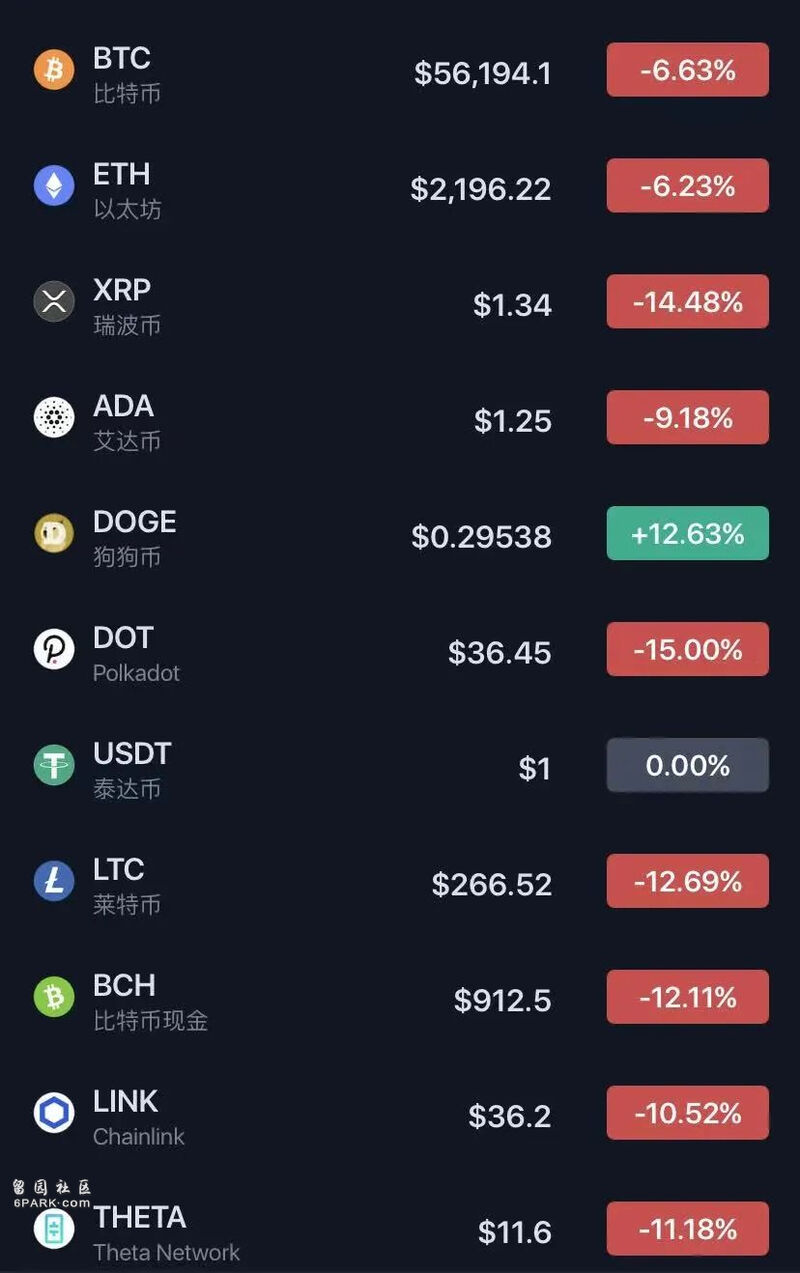Screen dimensions: 800x1273
Task: Select the Chainlink LINK hexagon icon
Action: [54, 1112]
